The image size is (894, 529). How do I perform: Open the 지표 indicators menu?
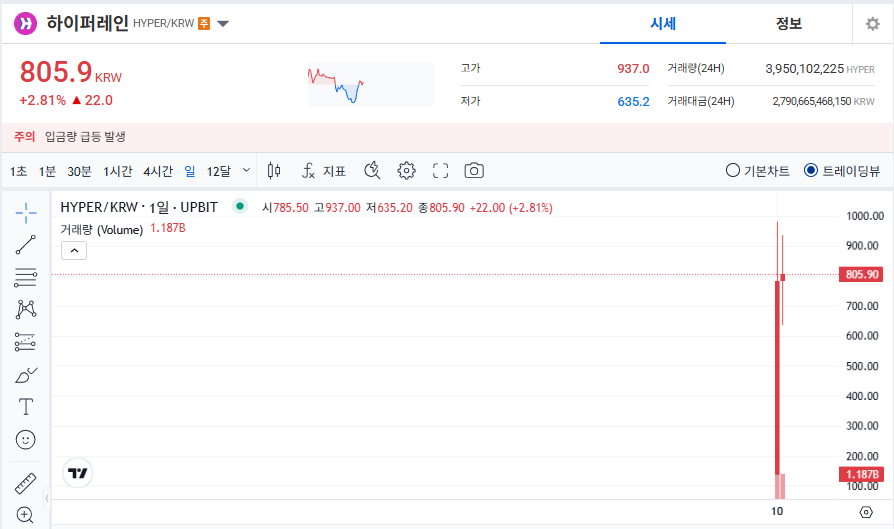(323, 170)
